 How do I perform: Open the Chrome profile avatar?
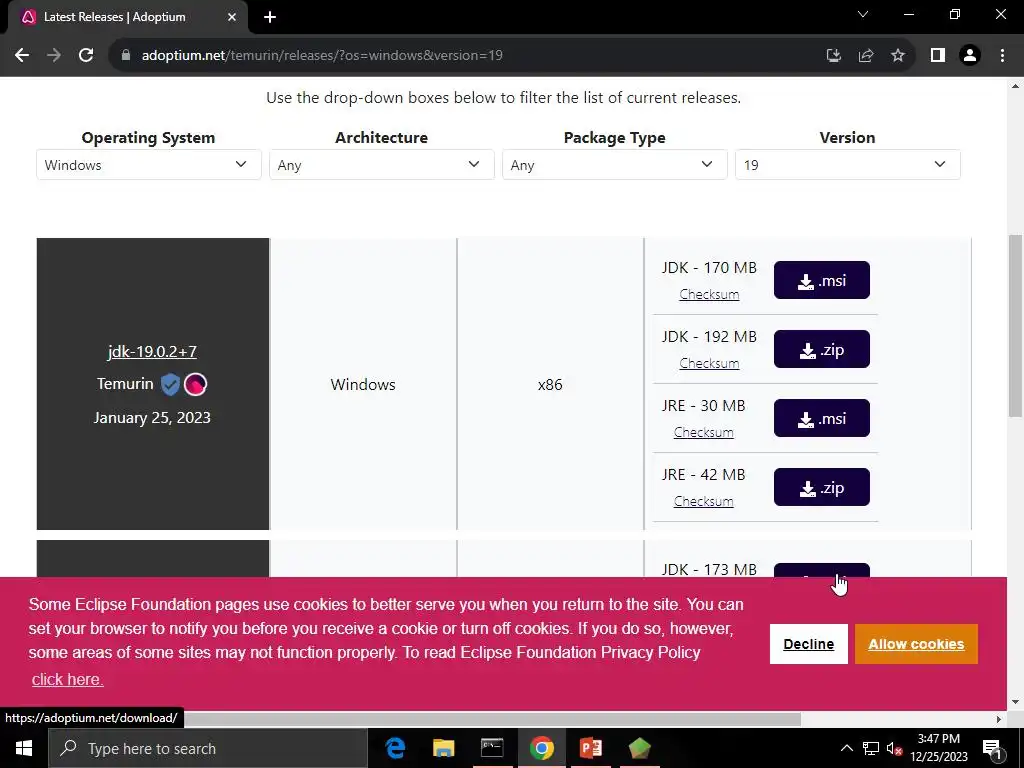[x=970, y=56]
